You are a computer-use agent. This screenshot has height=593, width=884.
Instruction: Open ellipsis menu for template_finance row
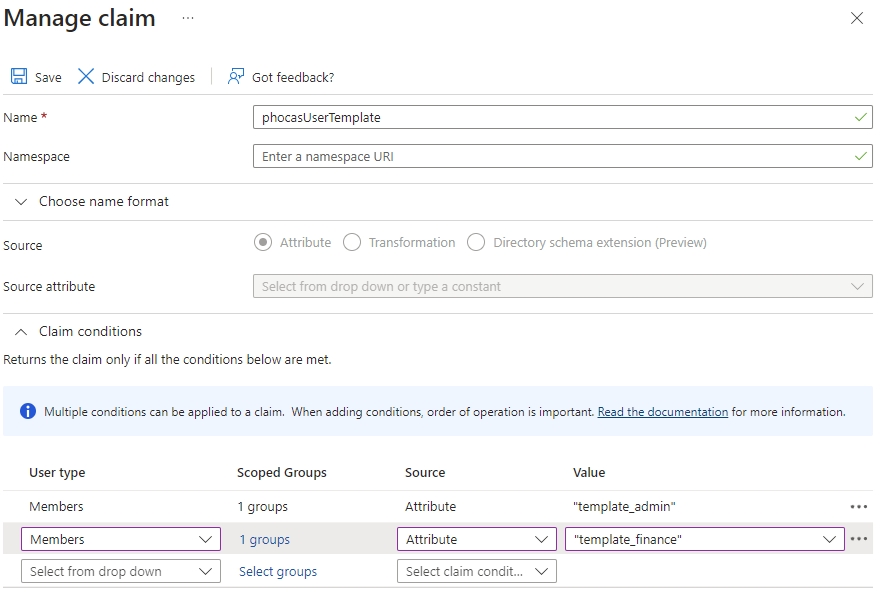click(x=858, y=539)
